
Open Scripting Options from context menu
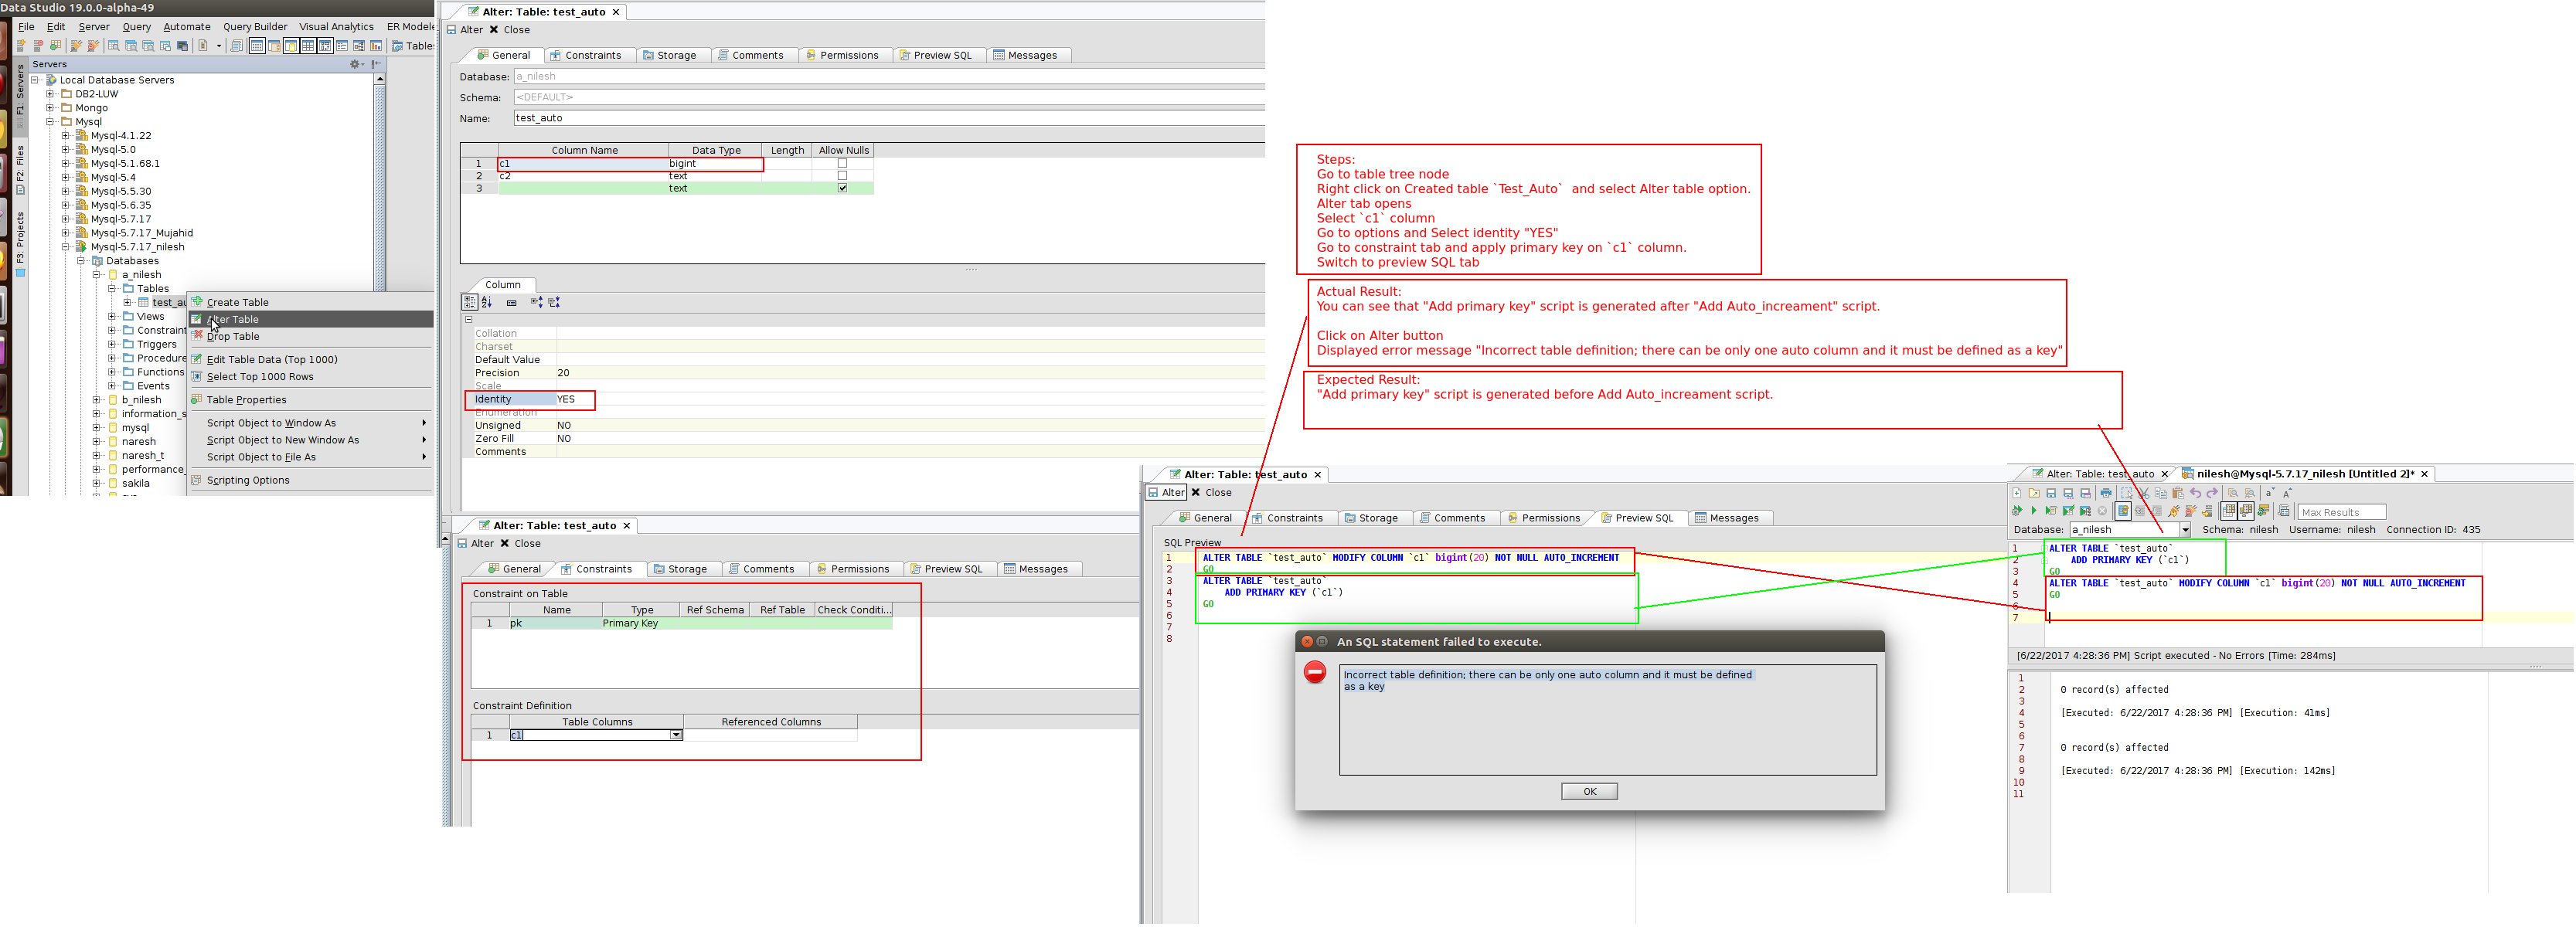coord(311,480)
